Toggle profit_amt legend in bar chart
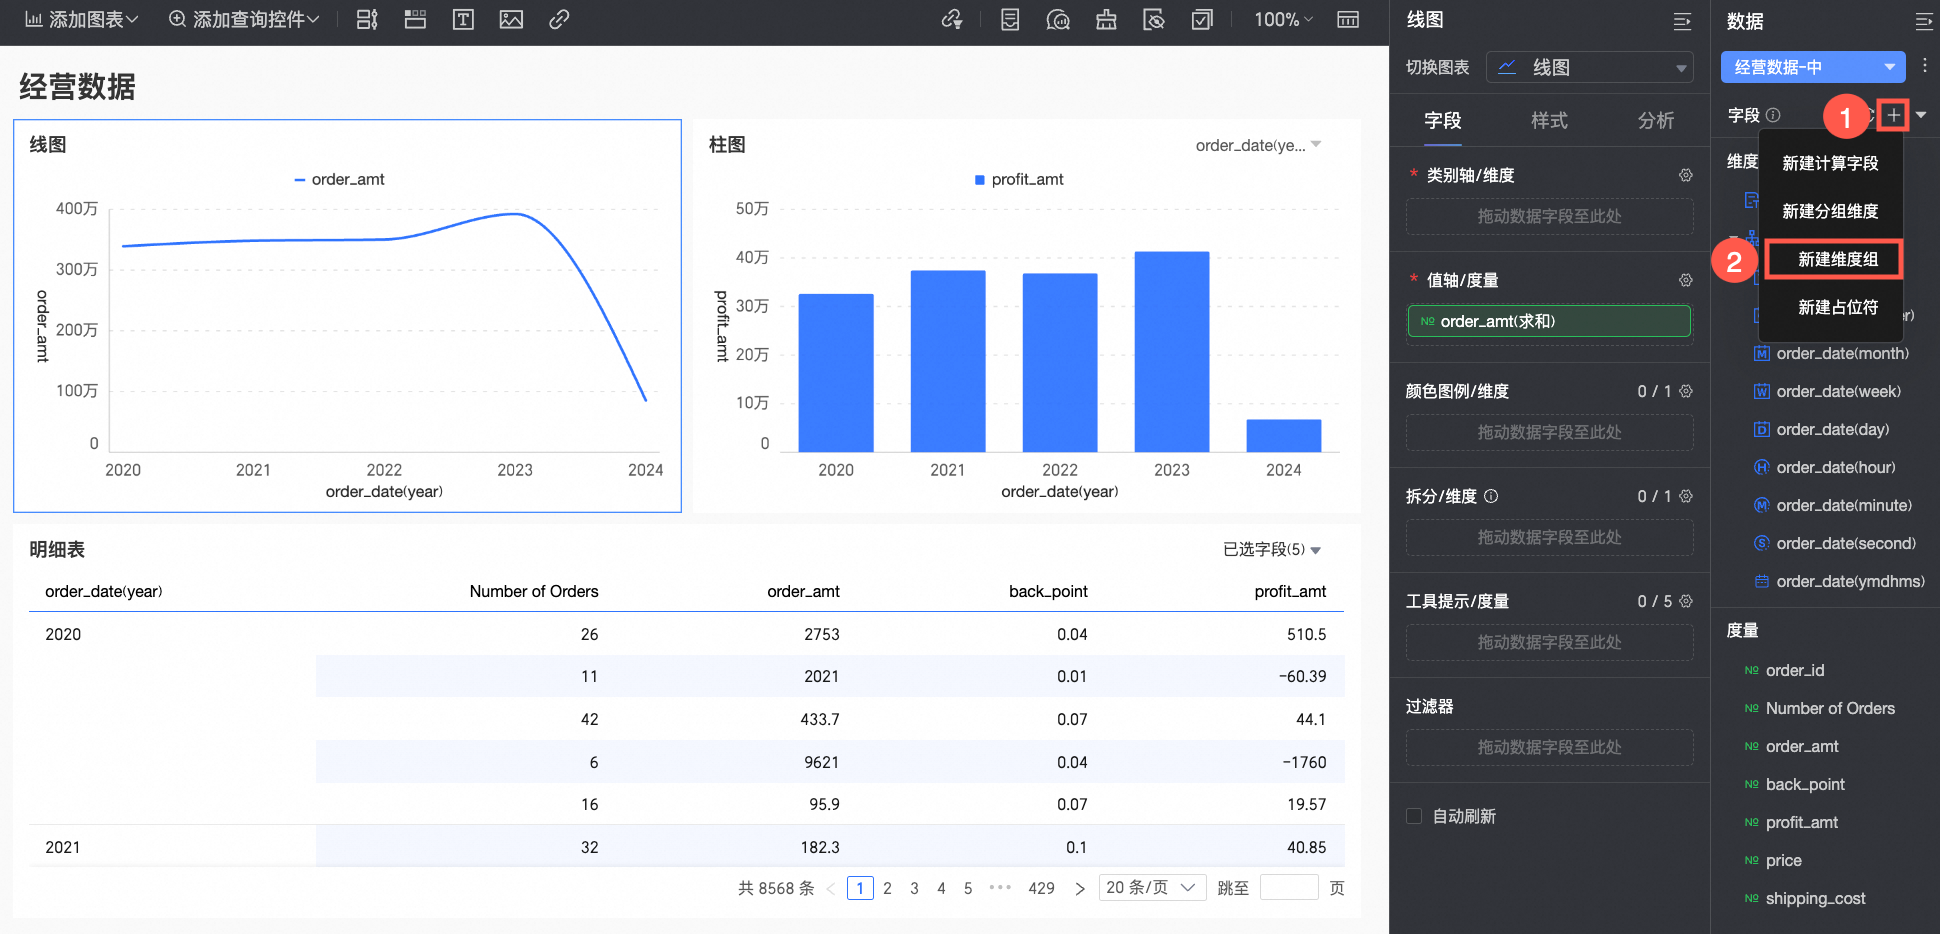Viewport: 1940px width, 934px height. (1019, 179)
